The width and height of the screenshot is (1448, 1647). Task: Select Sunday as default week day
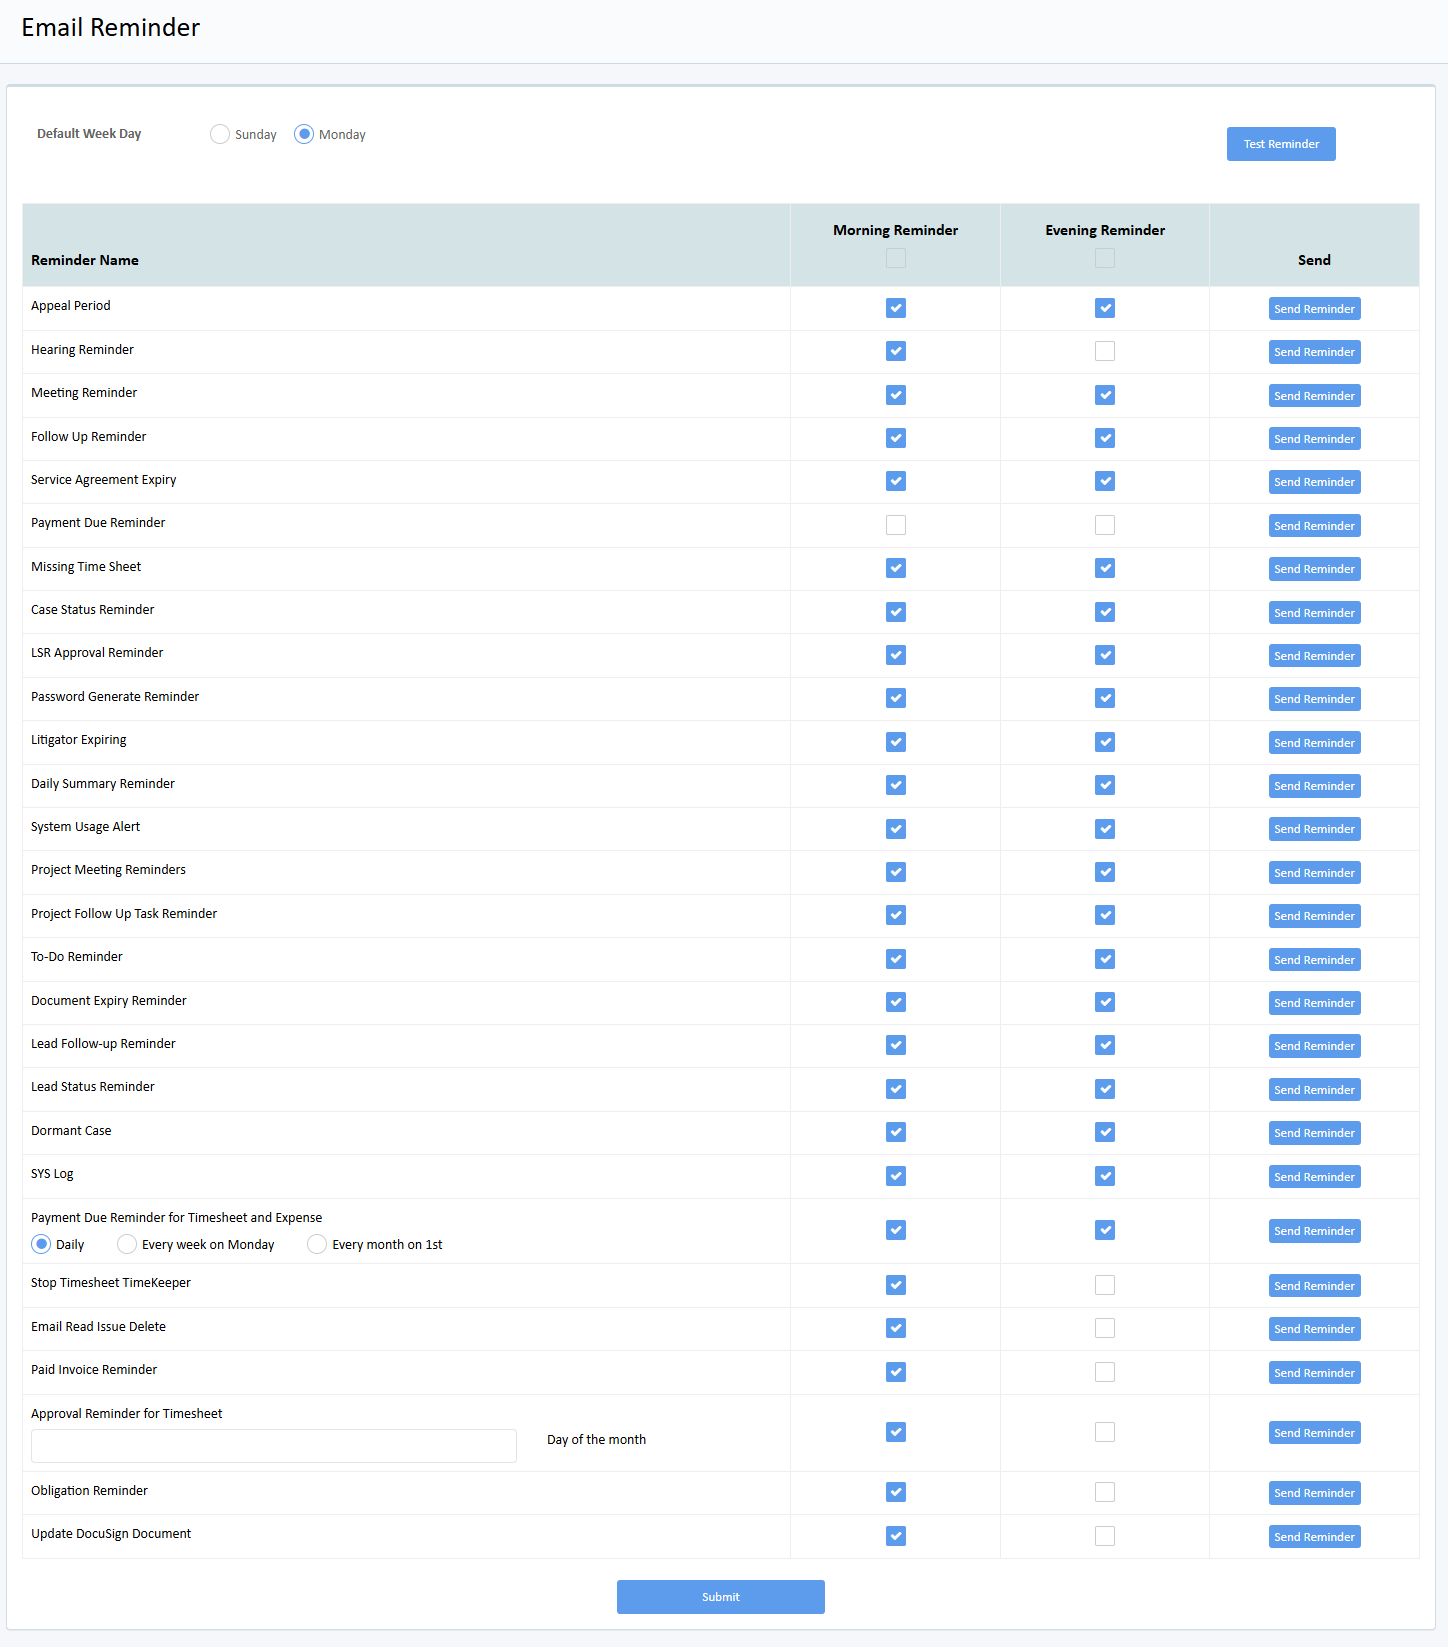(x=220, y=134)
